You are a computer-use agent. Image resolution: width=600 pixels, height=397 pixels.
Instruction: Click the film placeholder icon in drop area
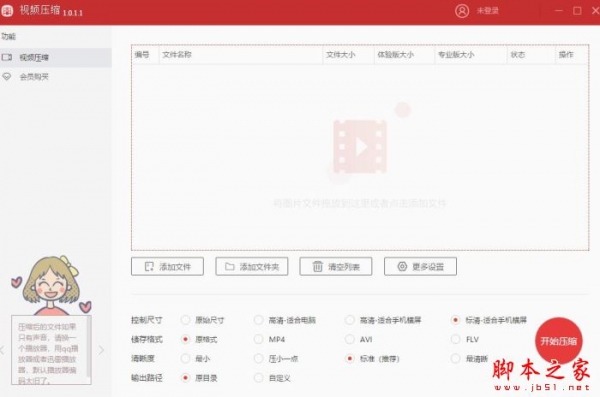360,147
